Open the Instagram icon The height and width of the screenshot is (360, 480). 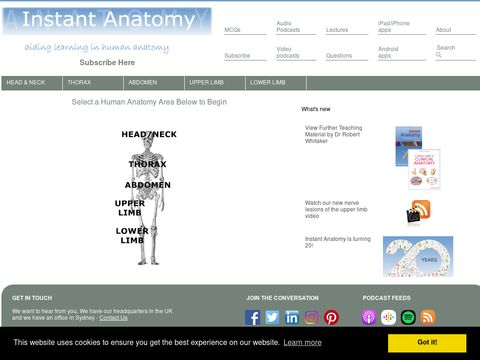[x=311, y=317]
